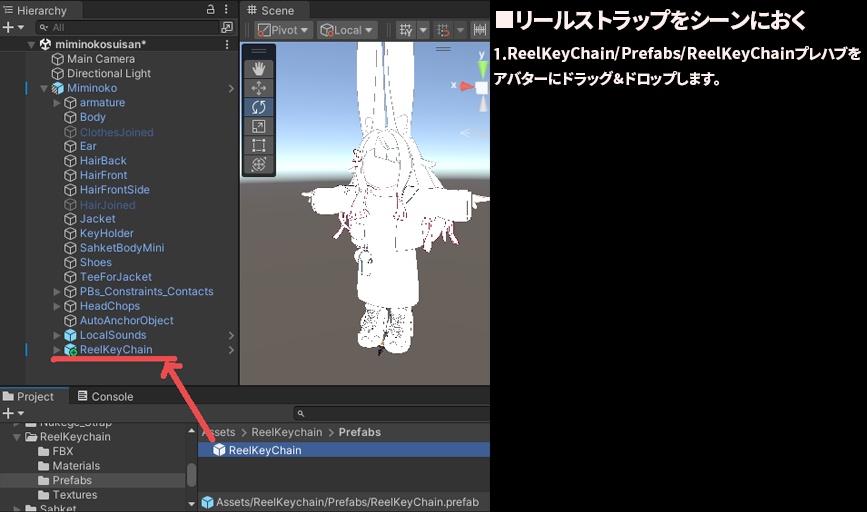Image resolution: width=867 pixels, height=512 pixels.
Task: Expand PBs_Constraints_Contacts object
Action: 56,291
